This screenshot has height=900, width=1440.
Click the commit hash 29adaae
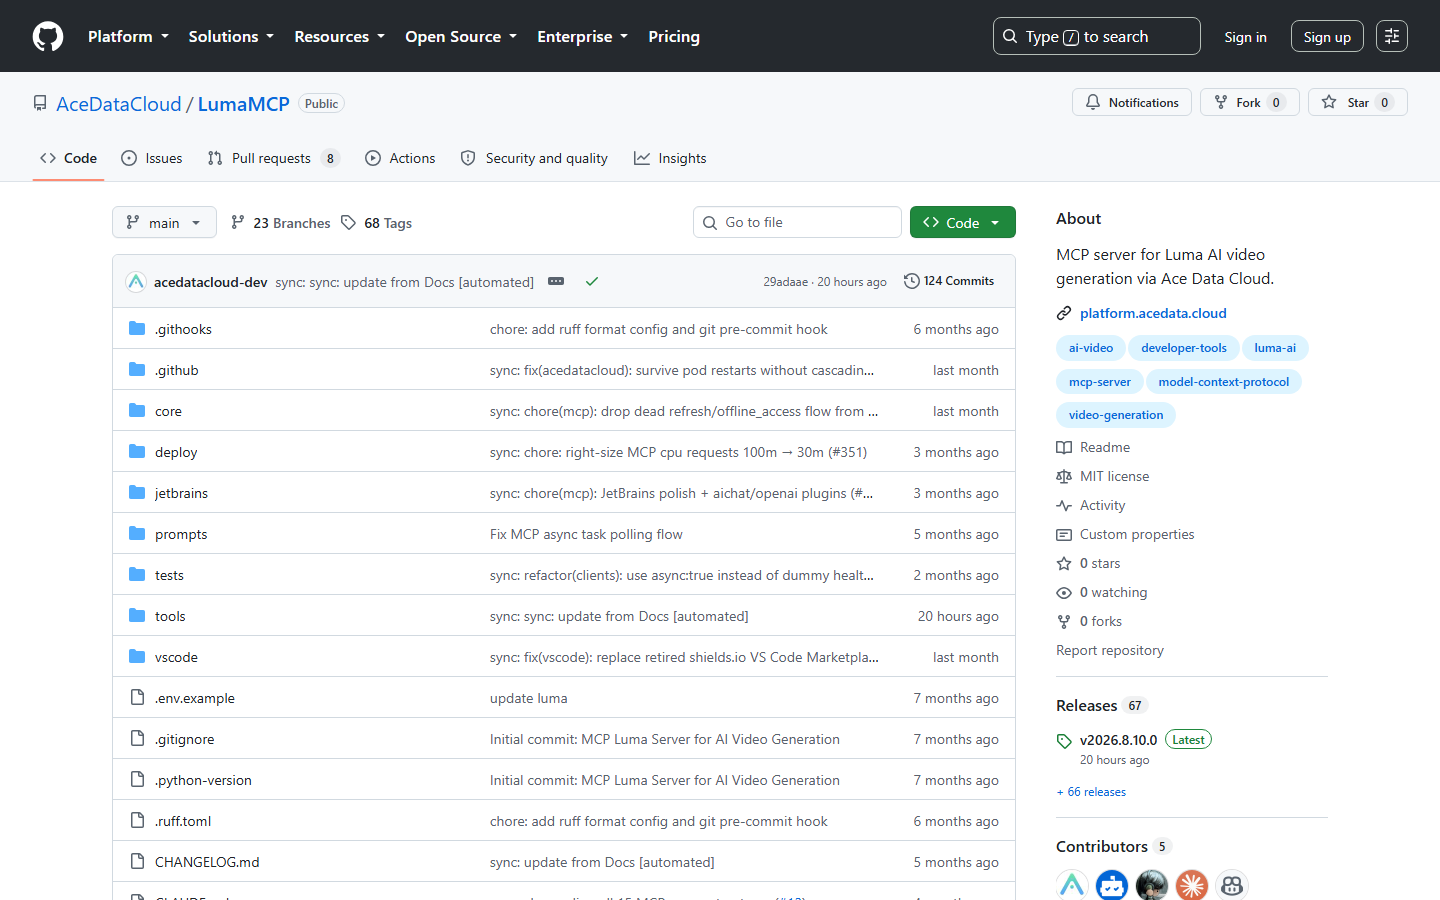click(x=785, y=282)
